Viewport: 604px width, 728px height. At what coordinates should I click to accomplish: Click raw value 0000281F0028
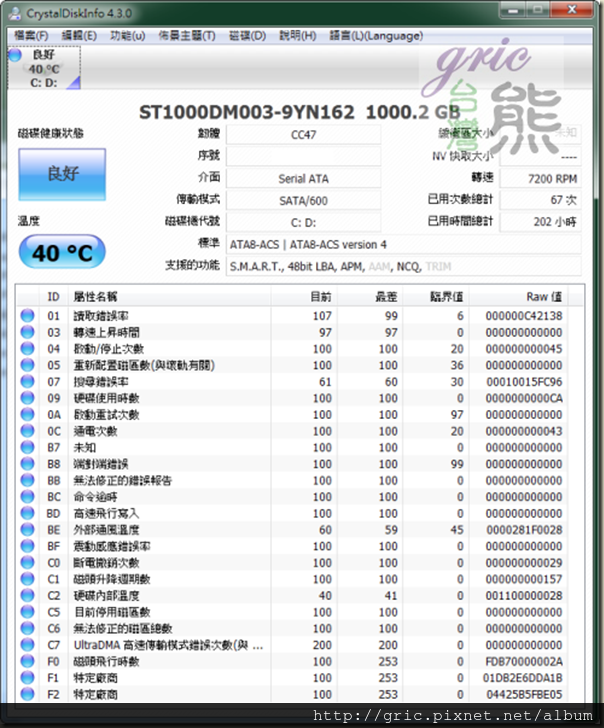[x=524, y=530]
